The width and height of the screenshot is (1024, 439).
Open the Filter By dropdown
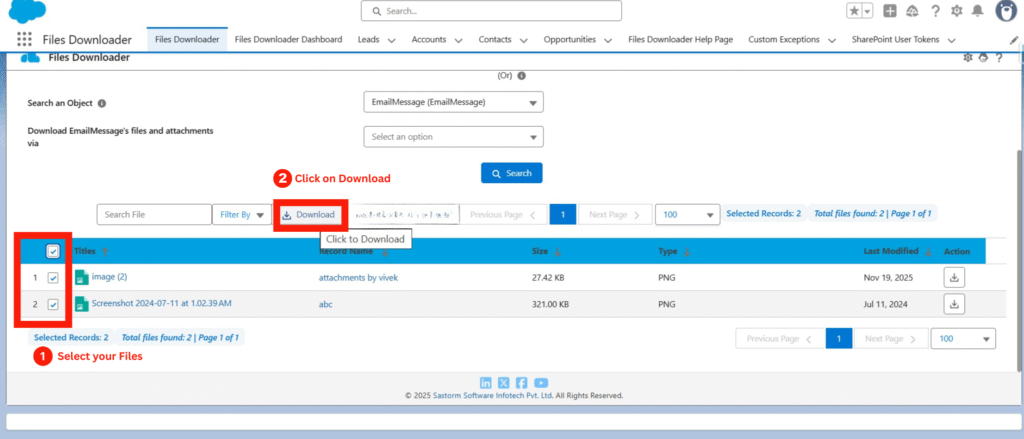click(242, 214)
